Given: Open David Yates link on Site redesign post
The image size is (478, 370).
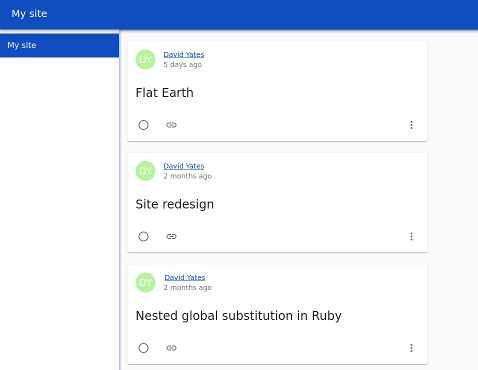Looking at the screenshot, I should tap(184, 166).
